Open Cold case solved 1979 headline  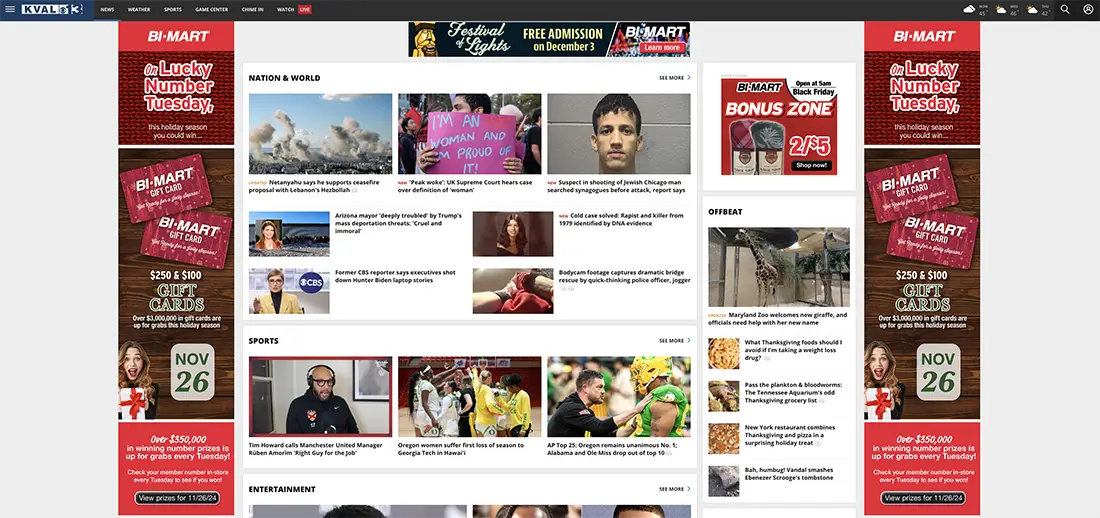[622, 220]
